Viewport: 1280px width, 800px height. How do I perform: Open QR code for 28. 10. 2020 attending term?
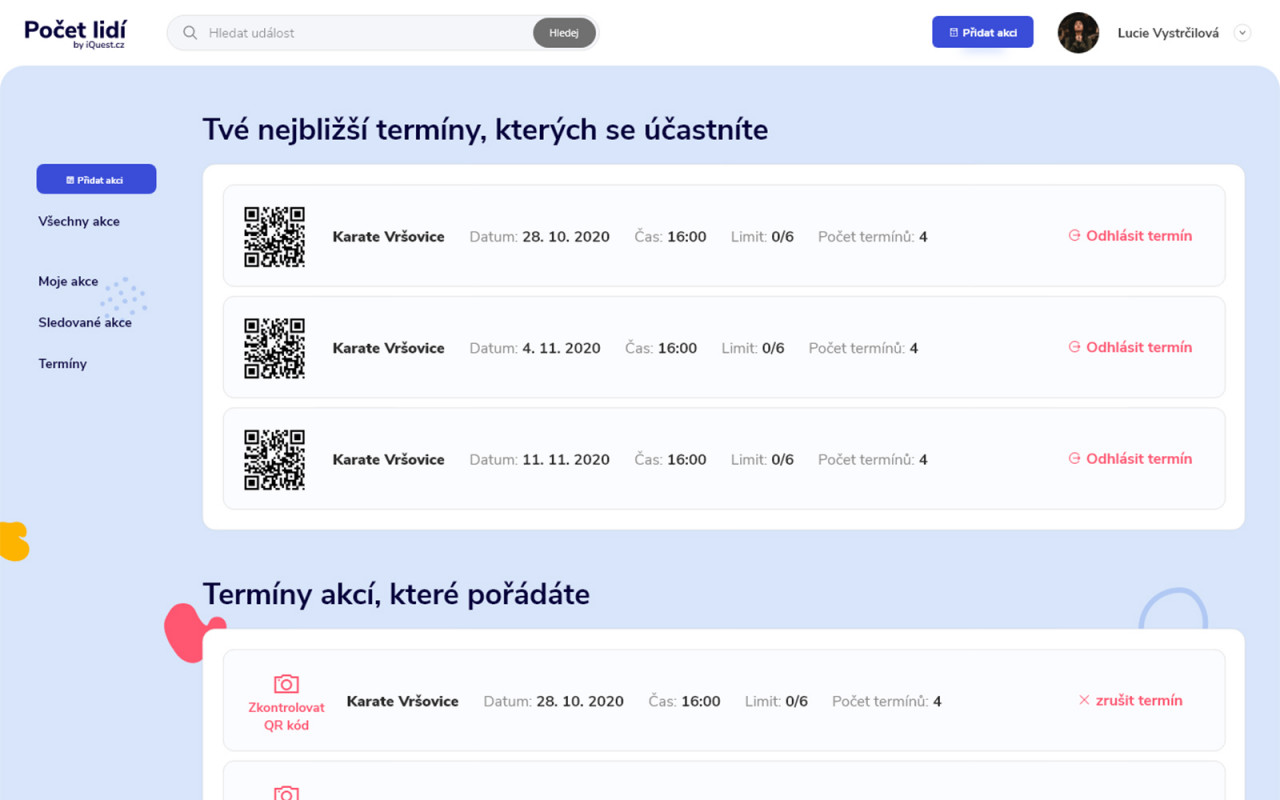coord(275,237)
